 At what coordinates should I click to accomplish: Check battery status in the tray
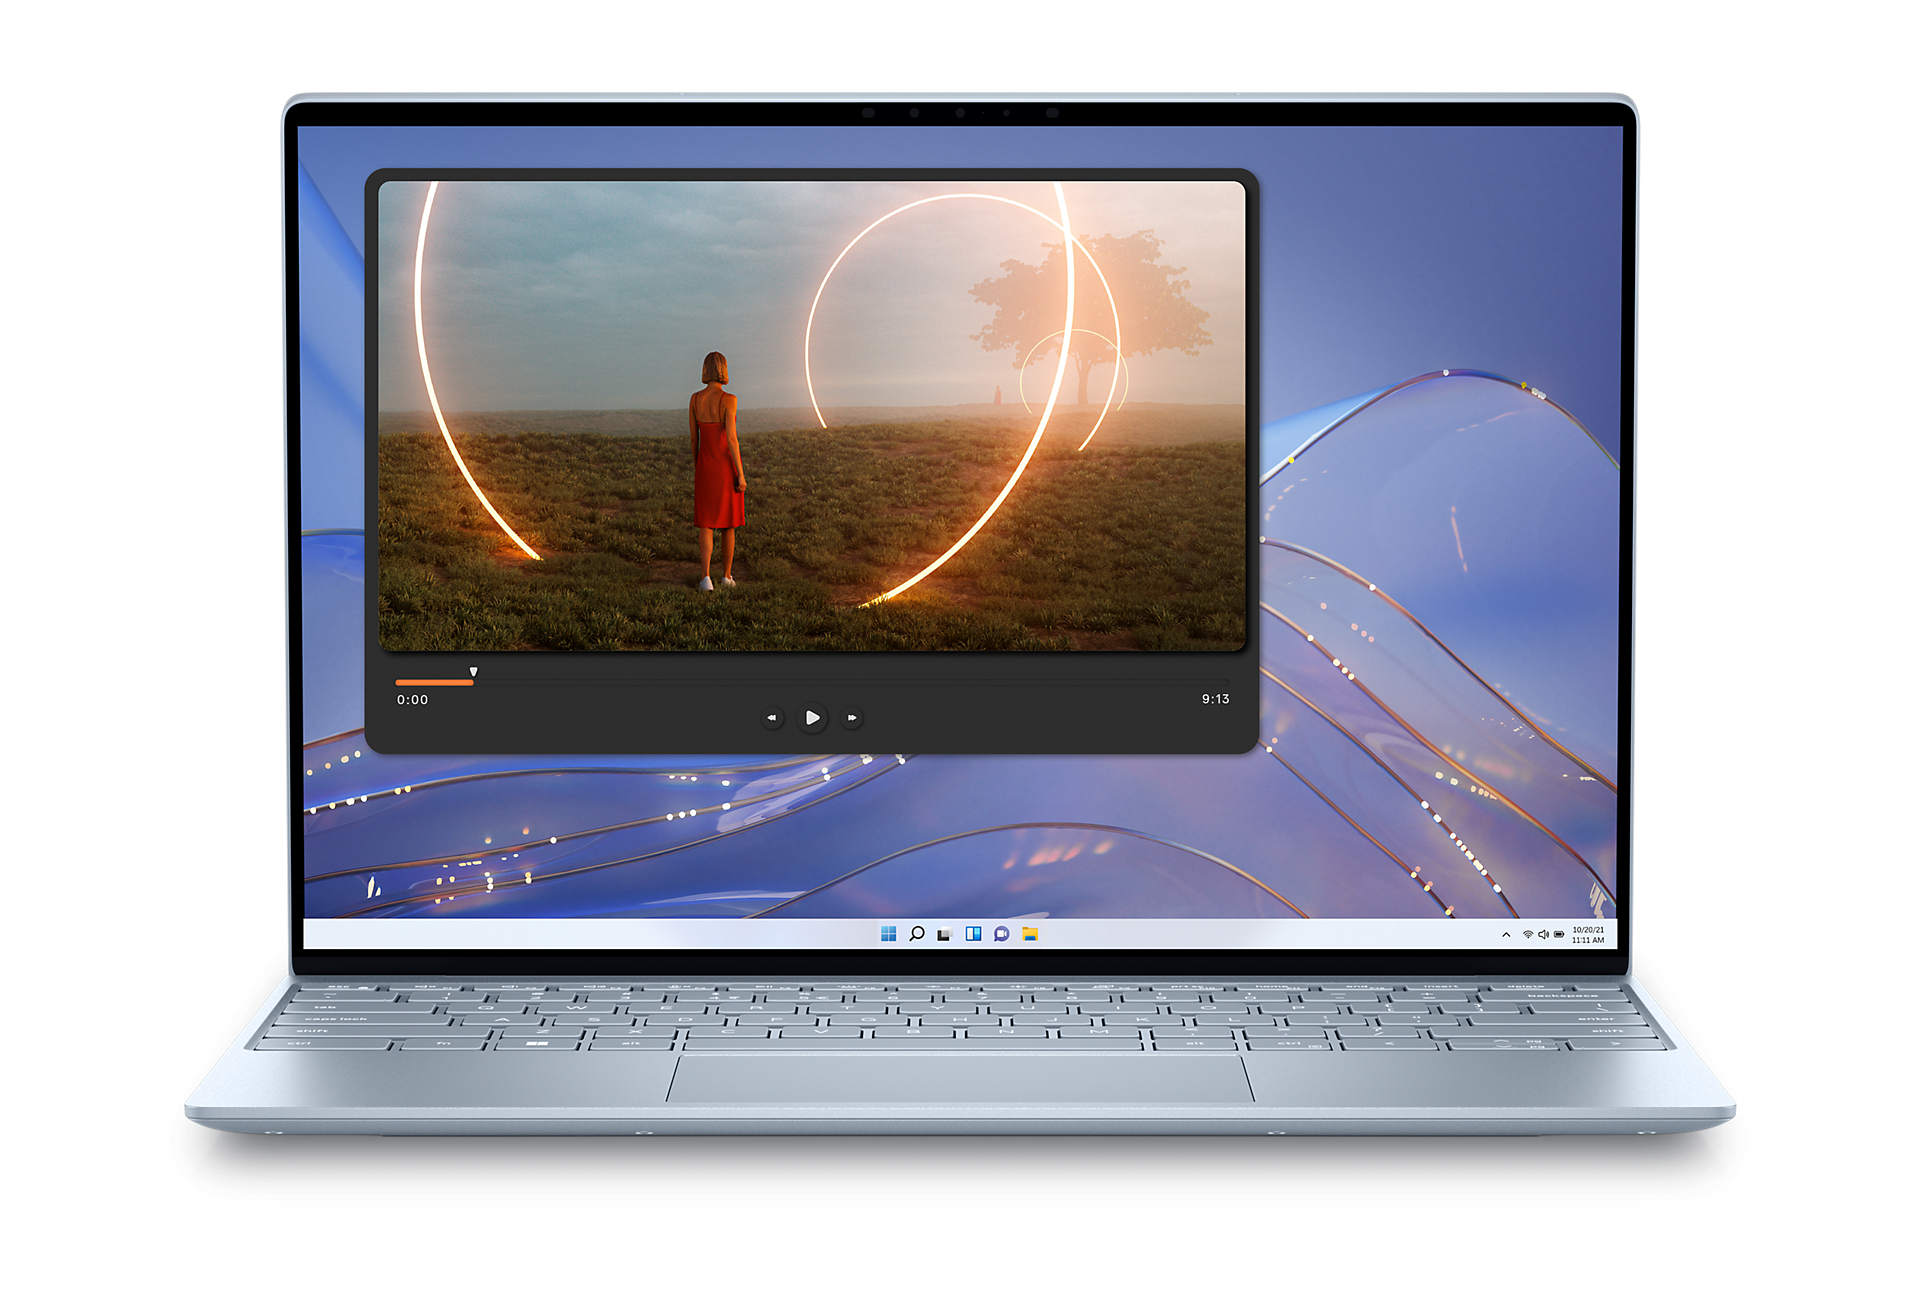coord(1560,934)
